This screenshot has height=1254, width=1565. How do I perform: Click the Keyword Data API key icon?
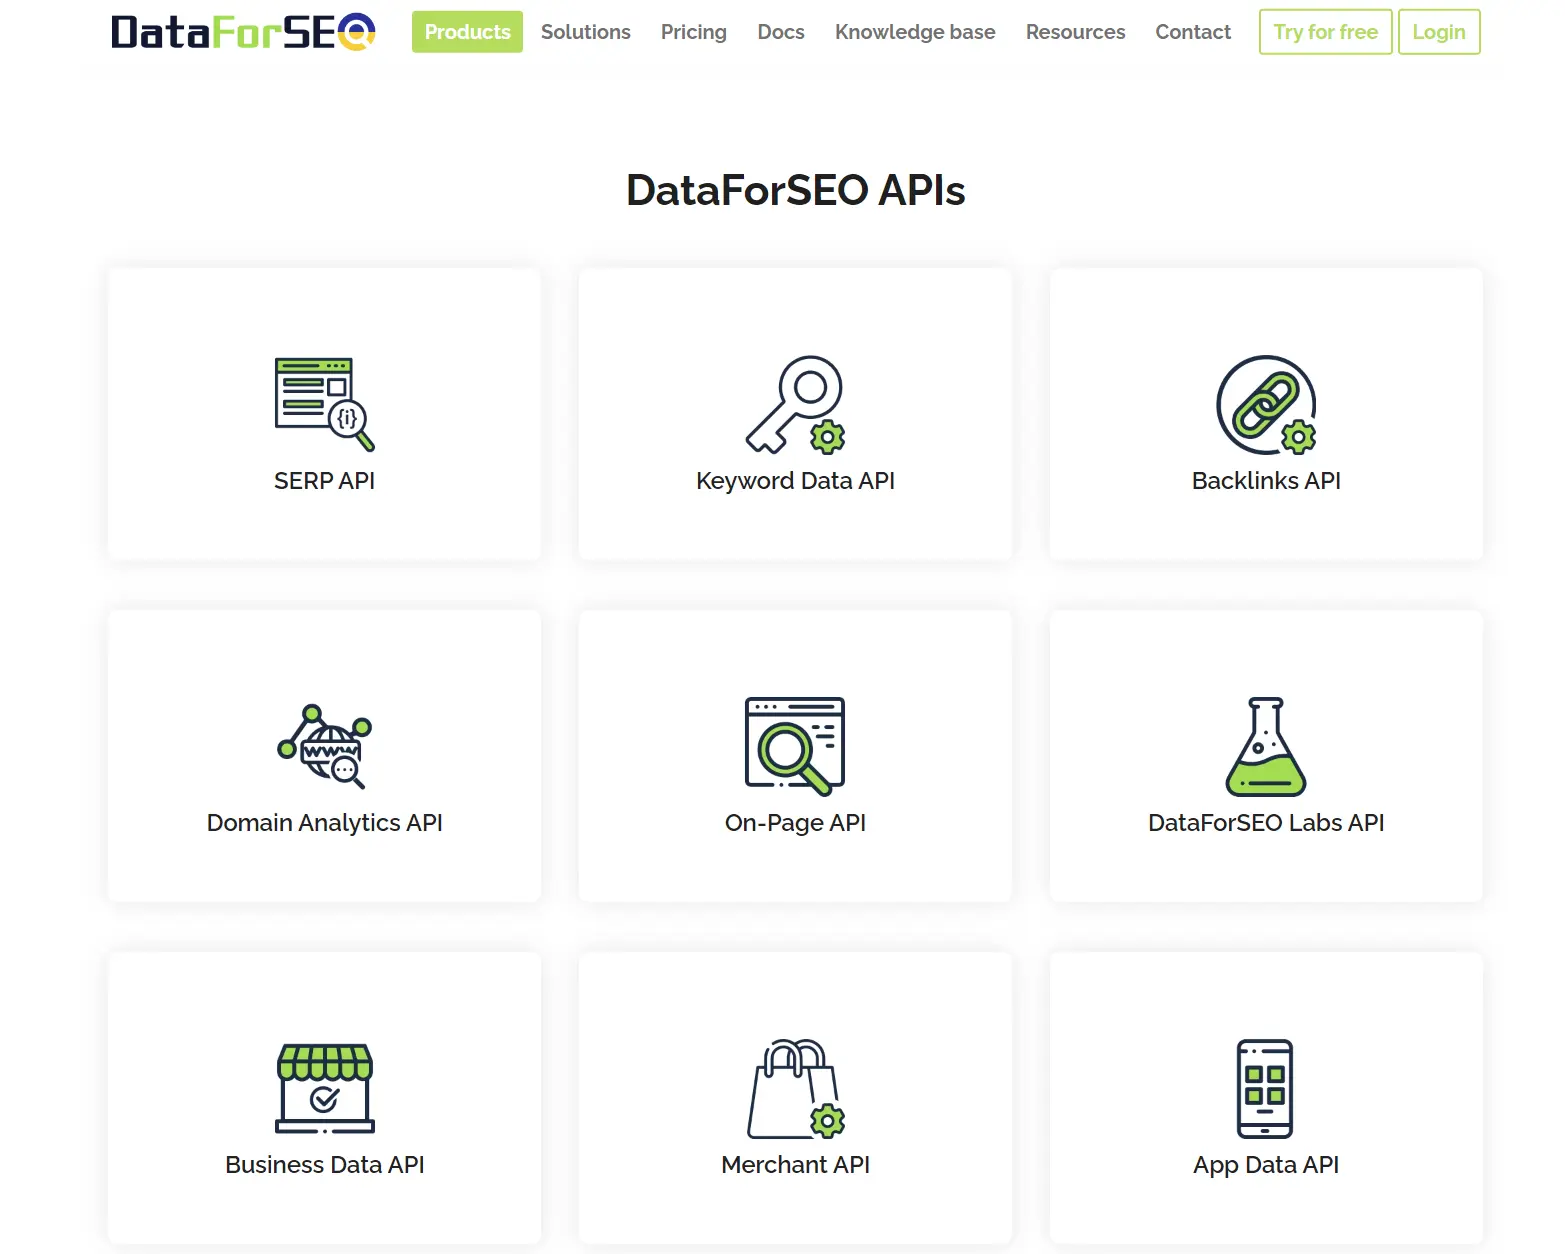coord(795,404)
